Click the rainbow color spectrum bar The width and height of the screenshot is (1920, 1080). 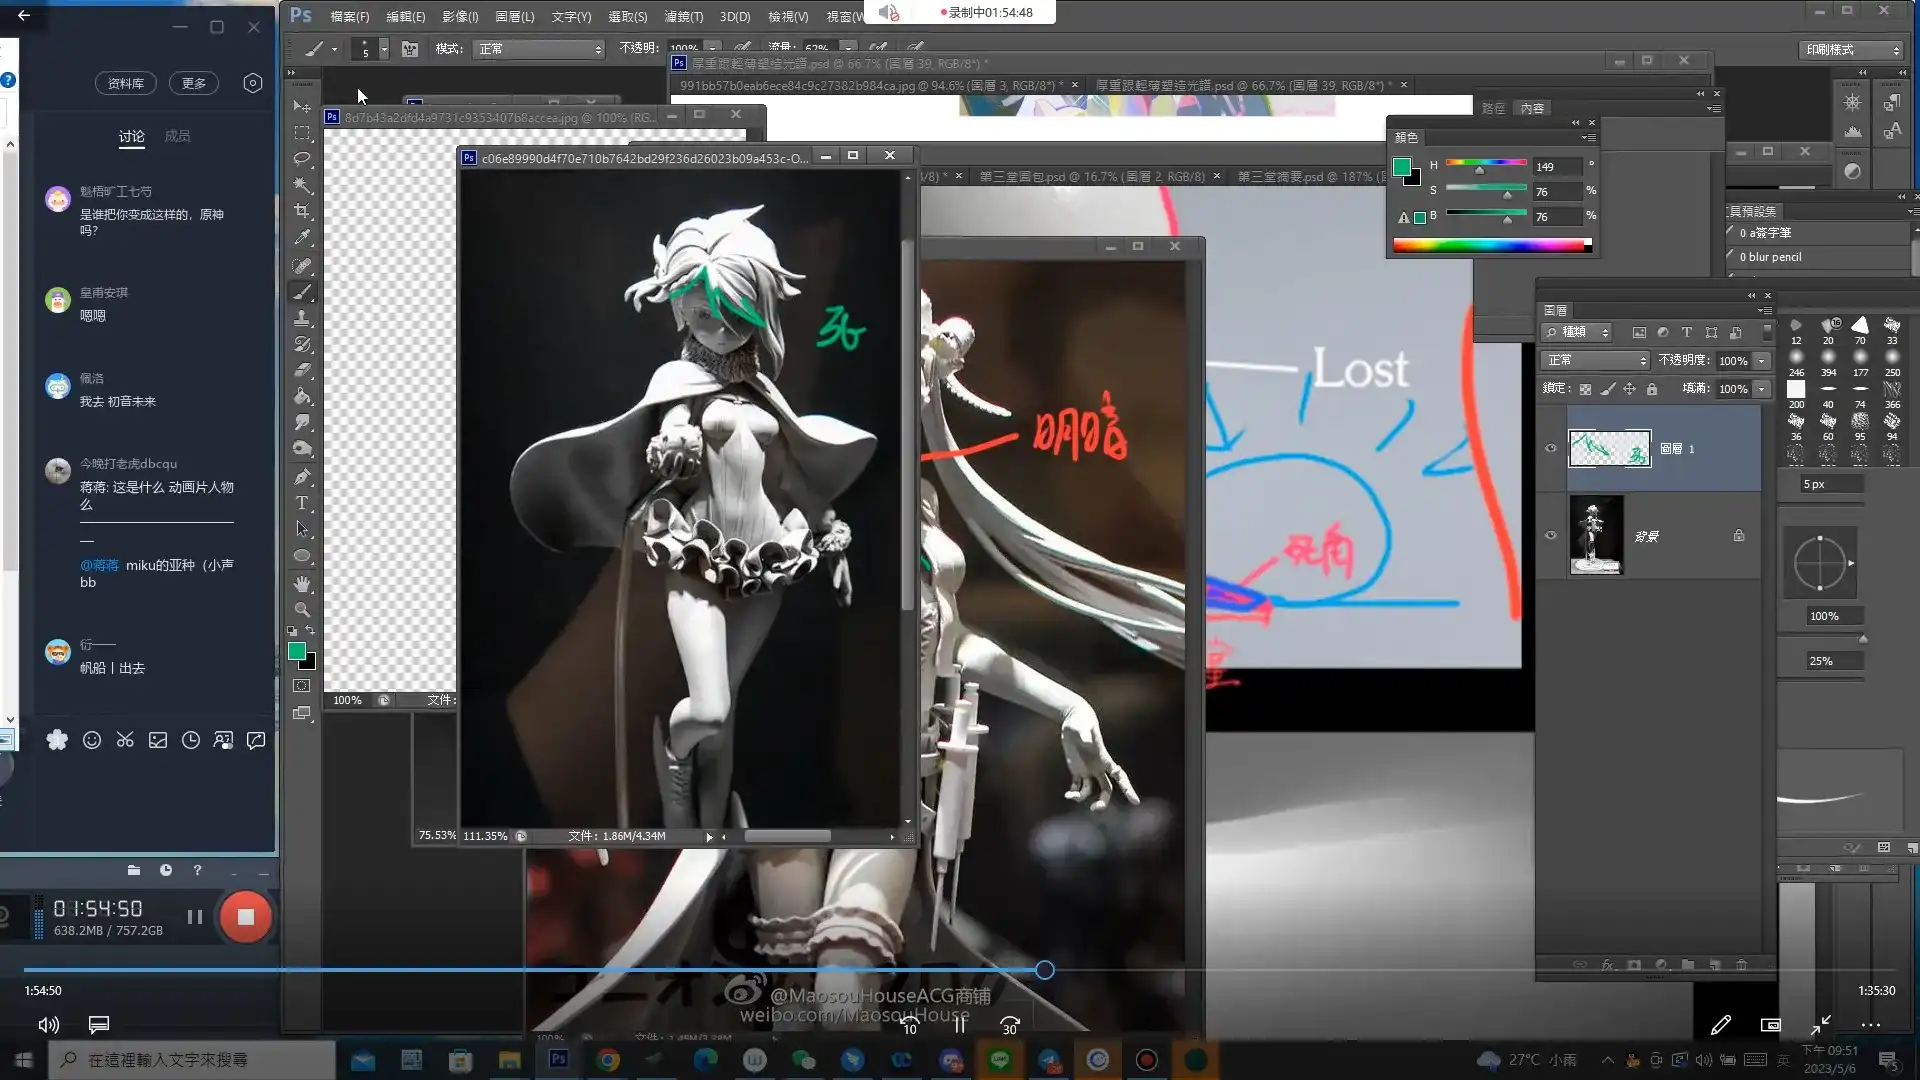[1490, 246]
